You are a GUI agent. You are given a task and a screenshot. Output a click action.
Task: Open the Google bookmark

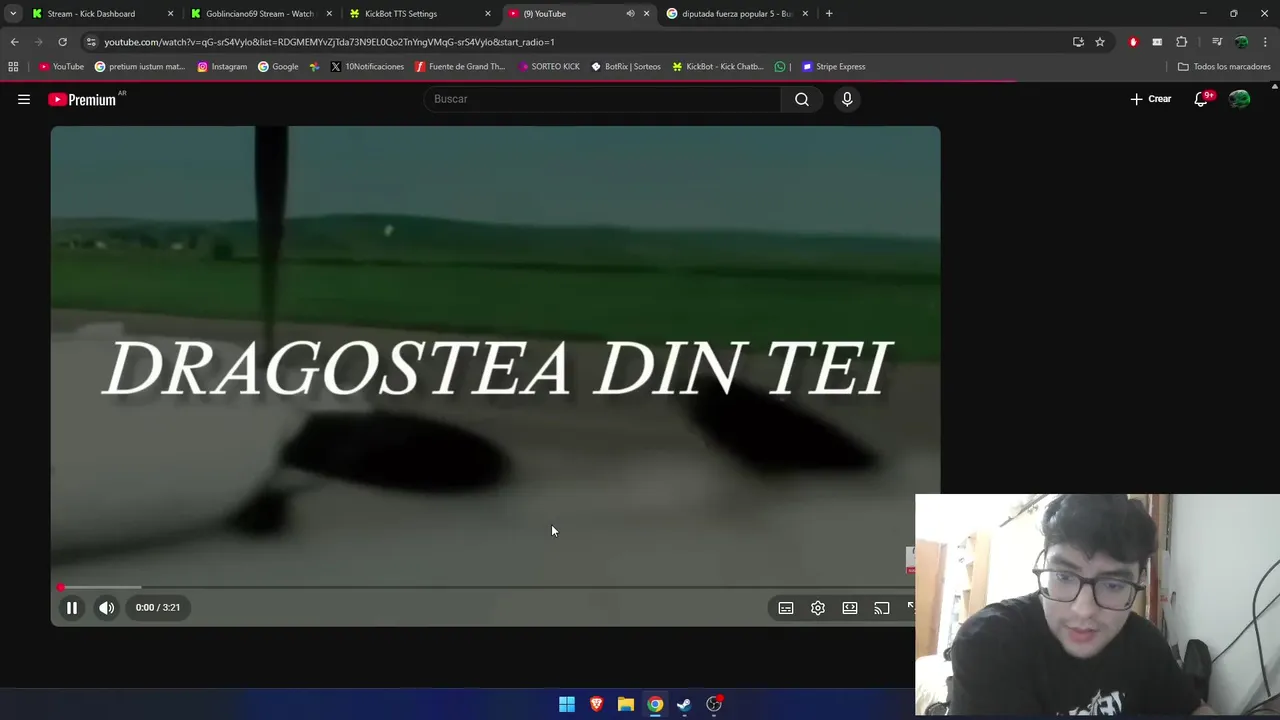click(278, 67)
